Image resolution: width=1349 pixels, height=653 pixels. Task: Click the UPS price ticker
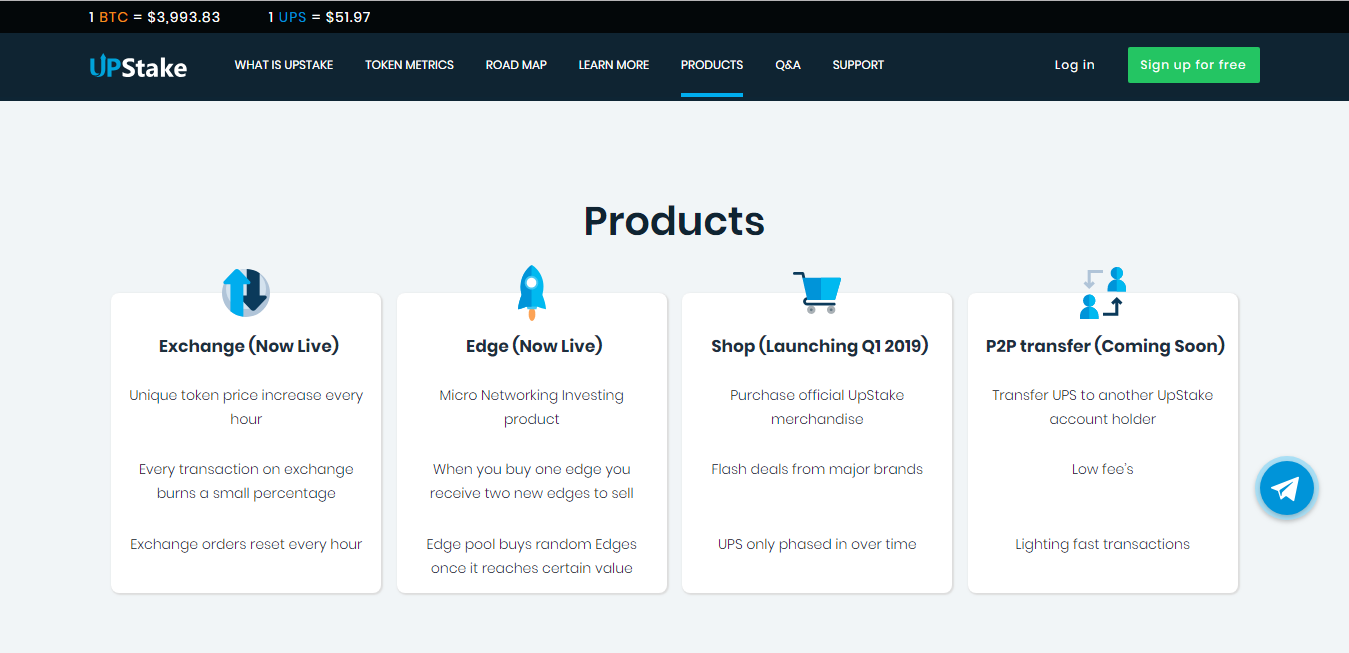coord(319,17)
